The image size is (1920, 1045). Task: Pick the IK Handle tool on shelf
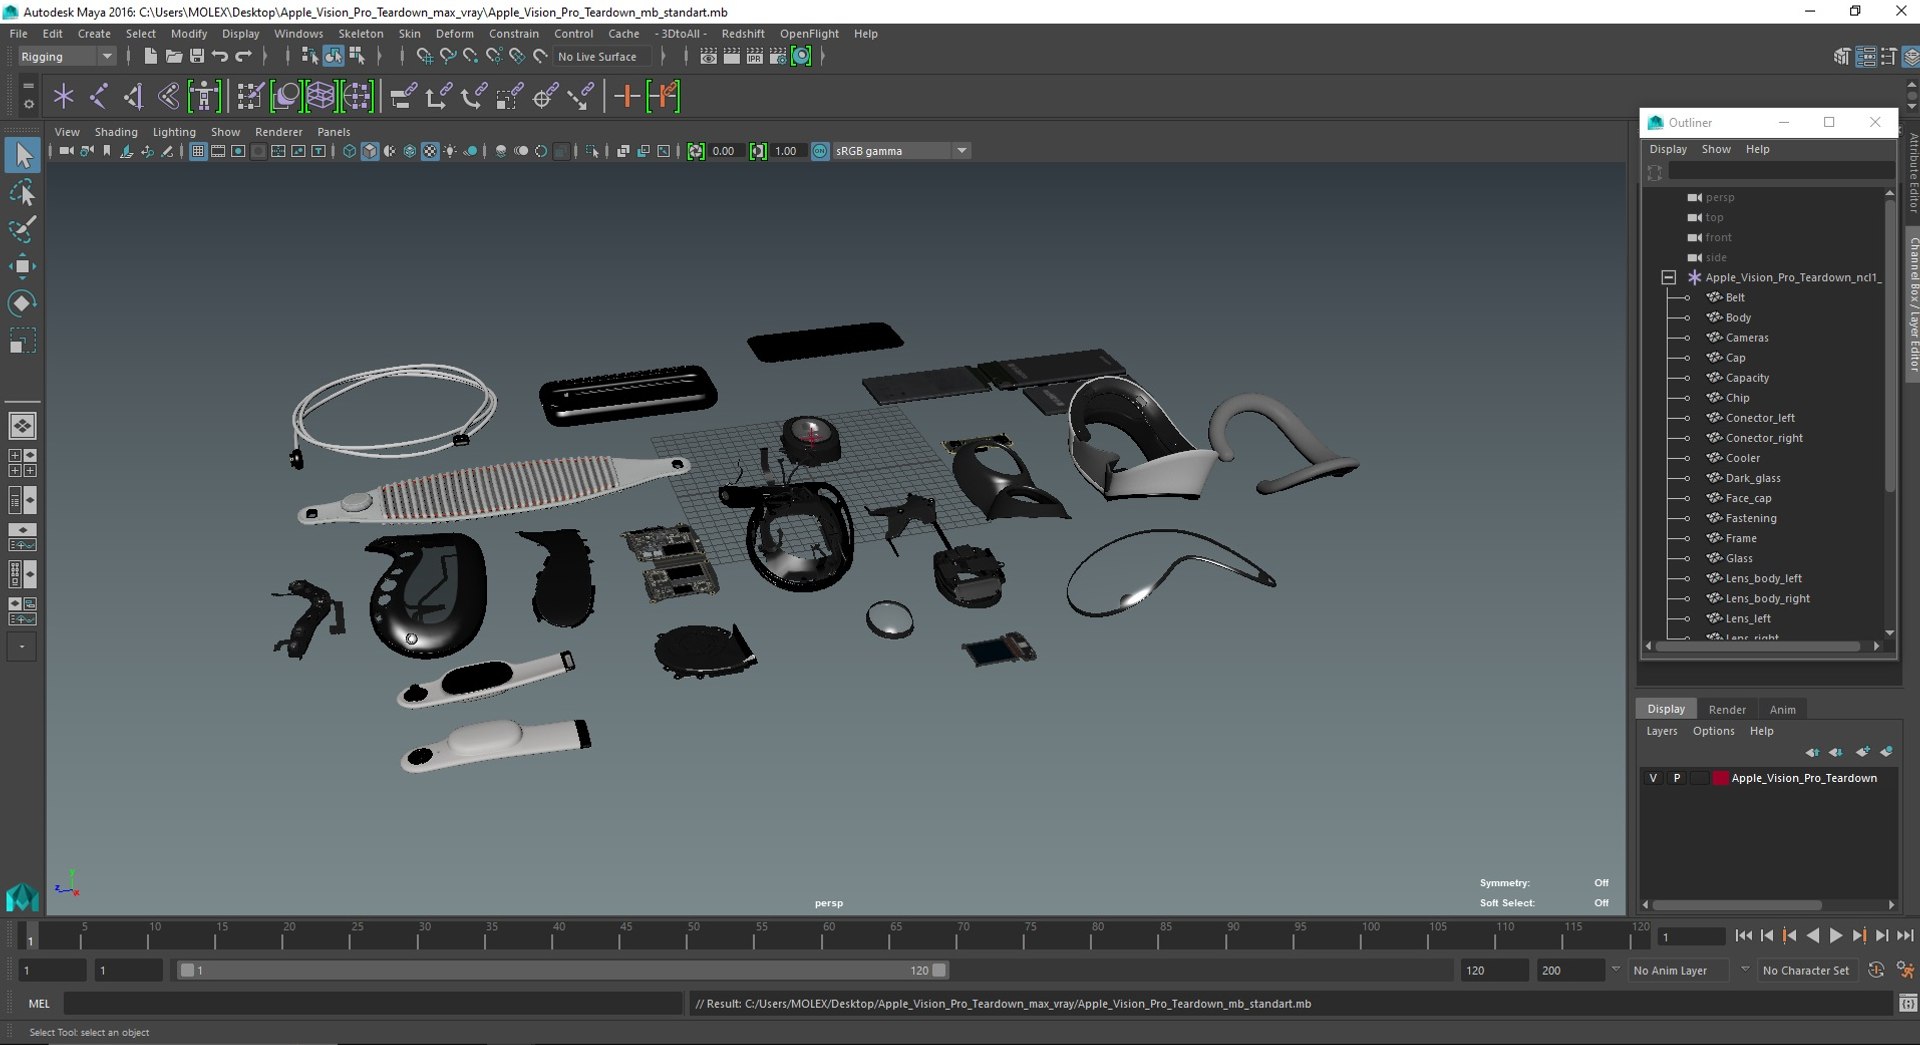pyautogui.click(x=133, y=96)
